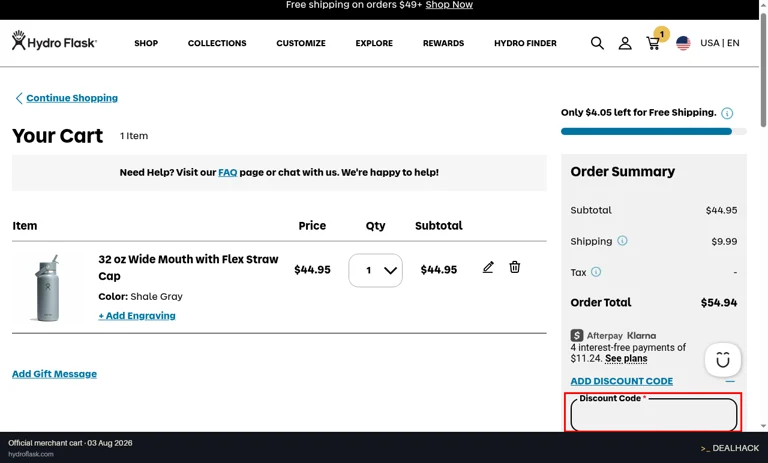Screen dimensions: 768x463
Task: Click the 'Color: Shale Gray' text
Action: click(x=141, y=296)
